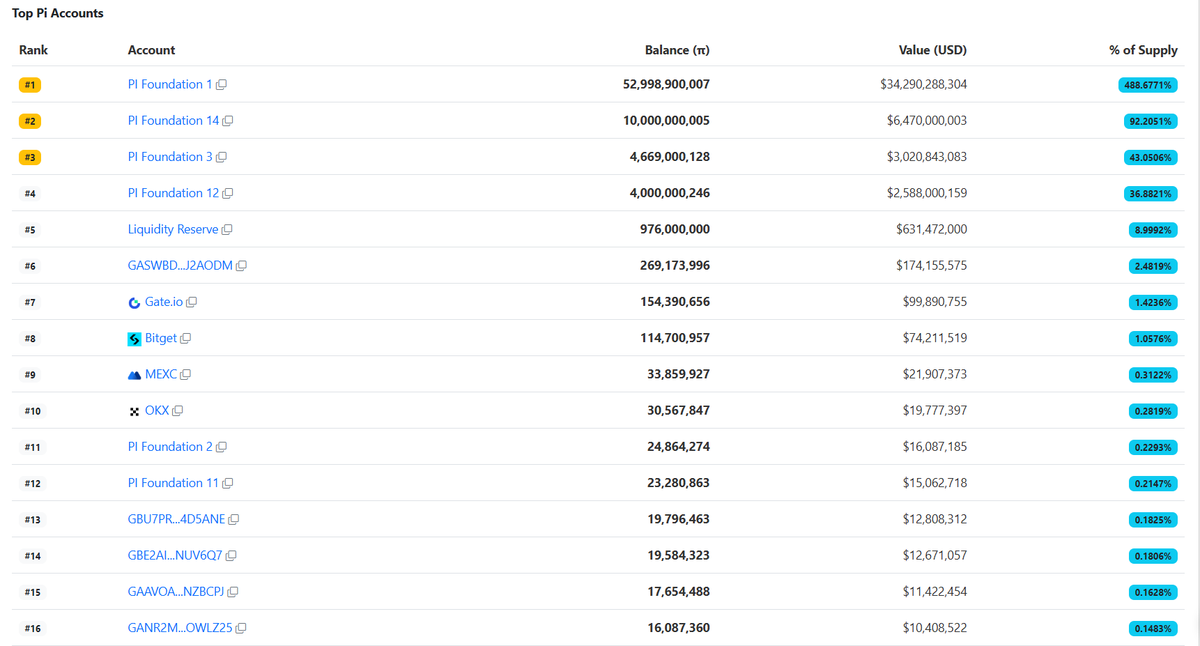Open PI Foundation 11 account link
Viewport: 1200px width, 646px height.
(173, 483)
